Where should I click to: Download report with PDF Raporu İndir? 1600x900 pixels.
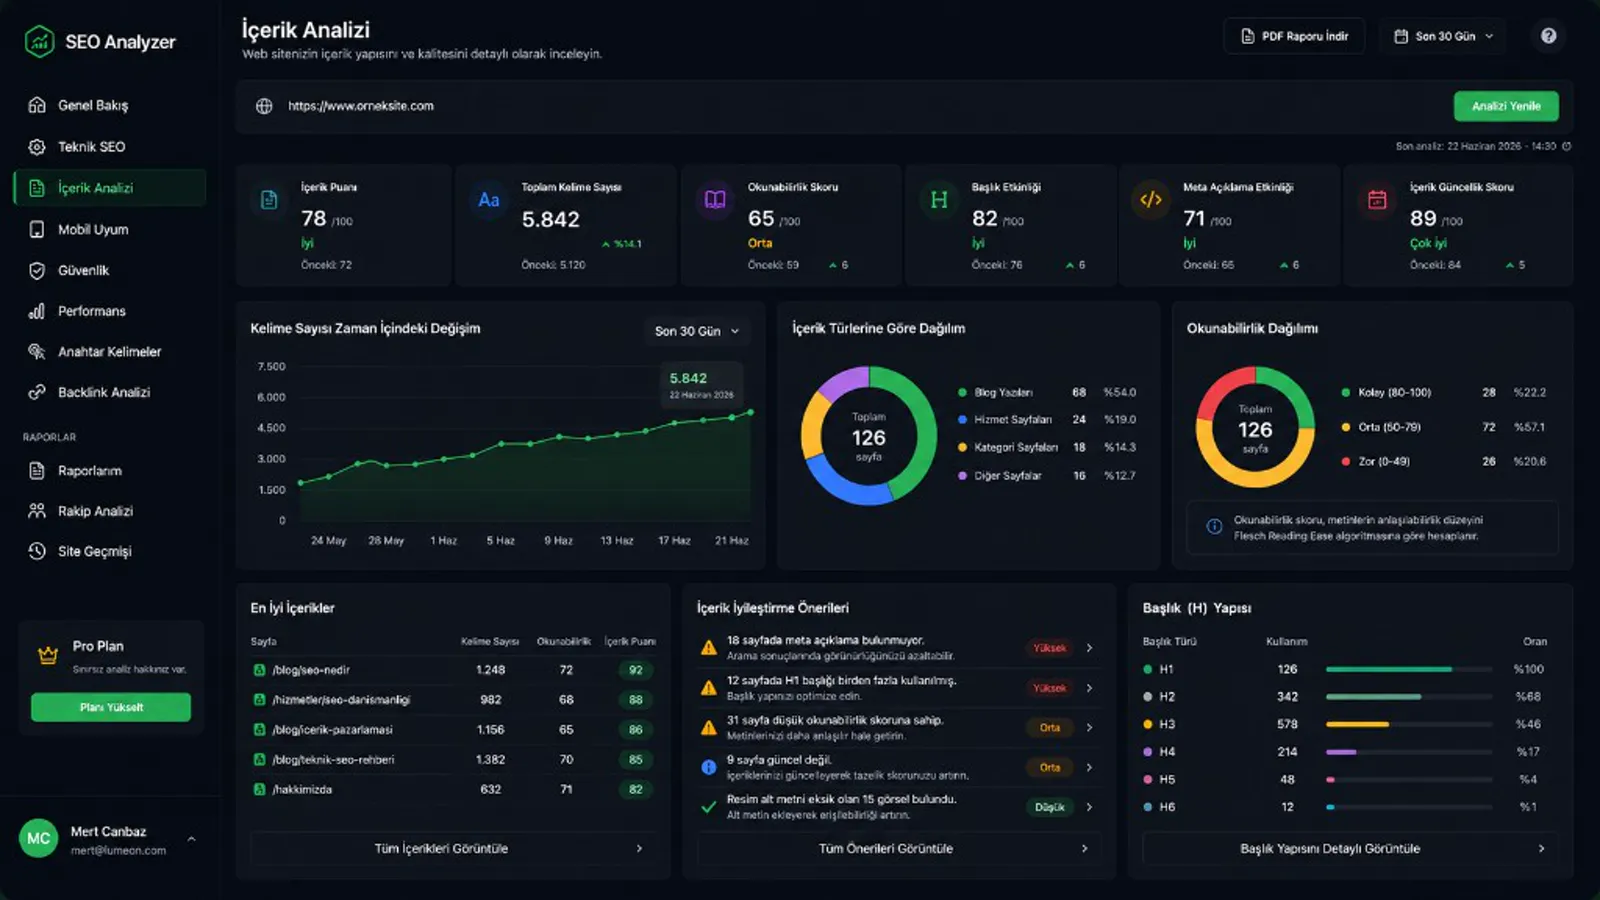tap(1294, 36)
